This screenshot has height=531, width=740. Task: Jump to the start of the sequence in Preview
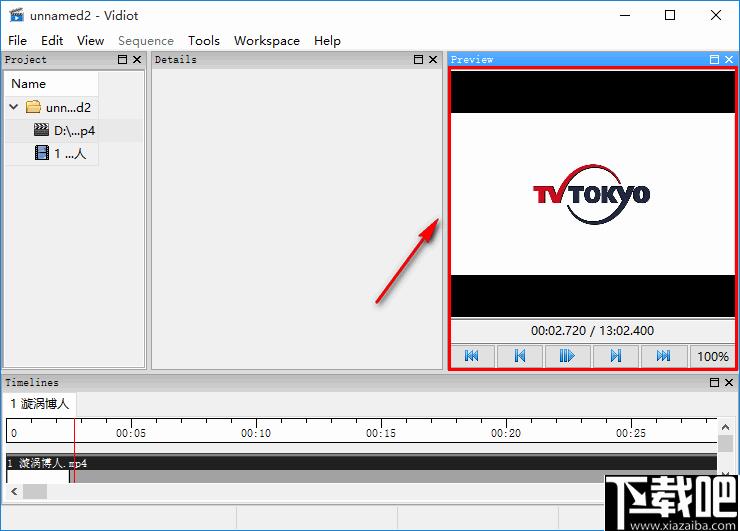(472, 356)
